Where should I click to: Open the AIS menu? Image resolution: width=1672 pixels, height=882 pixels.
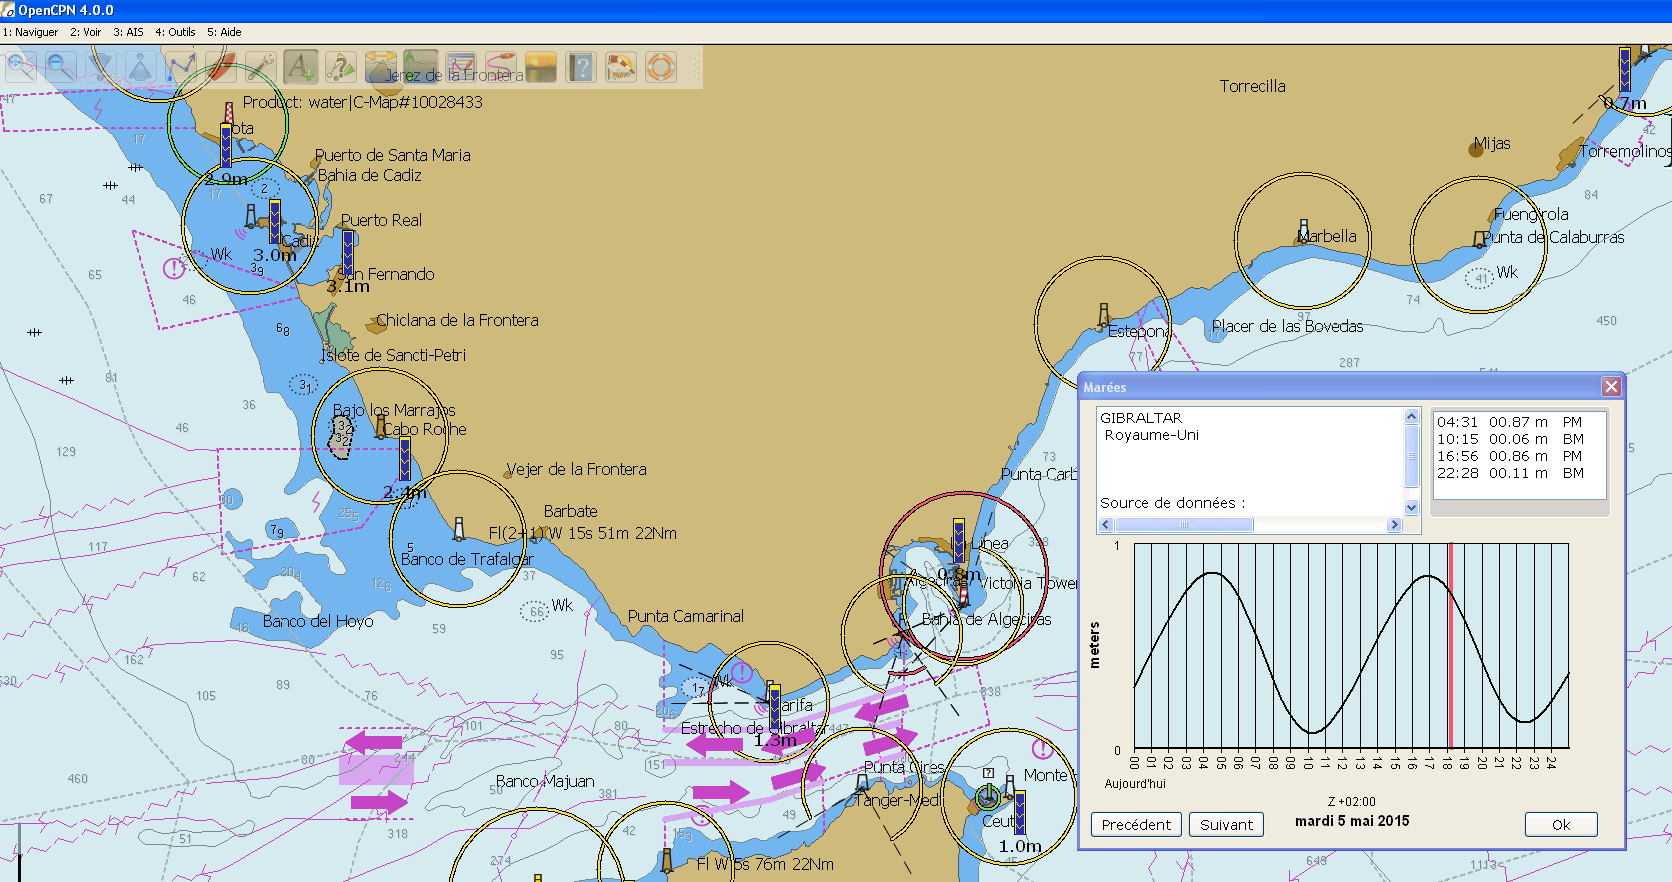128,32
